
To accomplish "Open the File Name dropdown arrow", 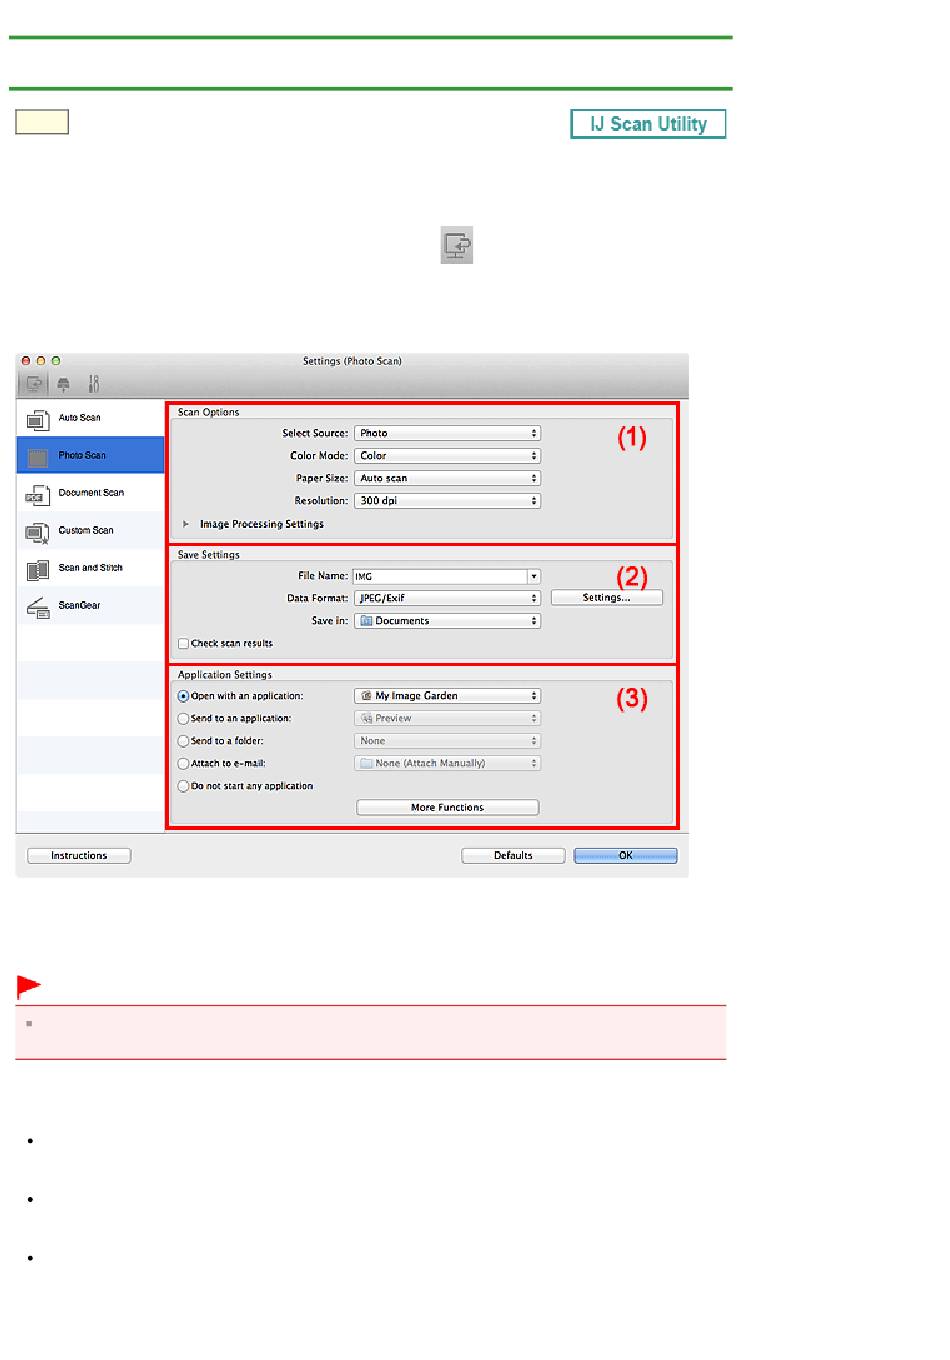I will [534, 577].
